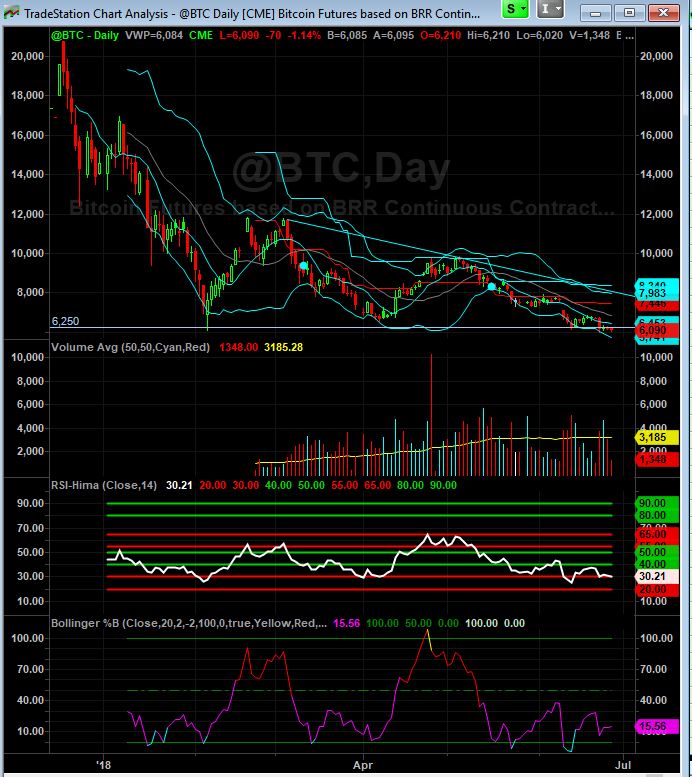Viewport: 692px width, 777px height.
Task: Open the gray I interval-linking dropdown
Action: point(550,9)
